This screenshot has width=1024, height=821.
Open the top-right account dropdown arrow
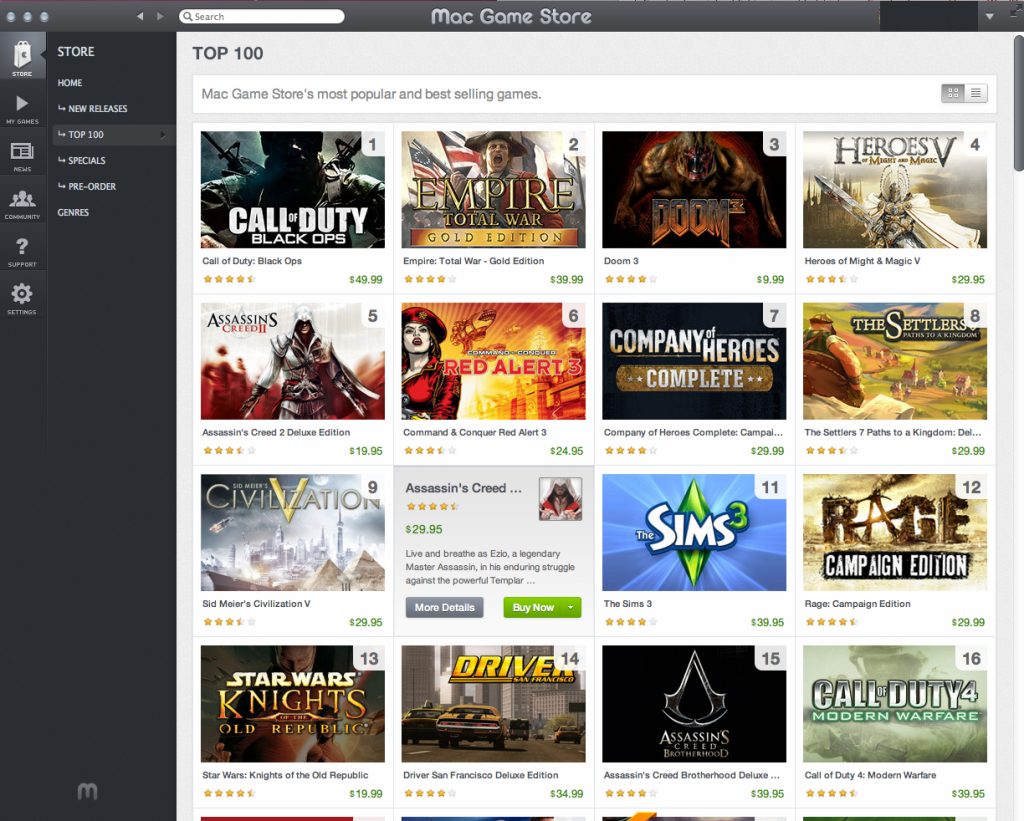(990, 16)
